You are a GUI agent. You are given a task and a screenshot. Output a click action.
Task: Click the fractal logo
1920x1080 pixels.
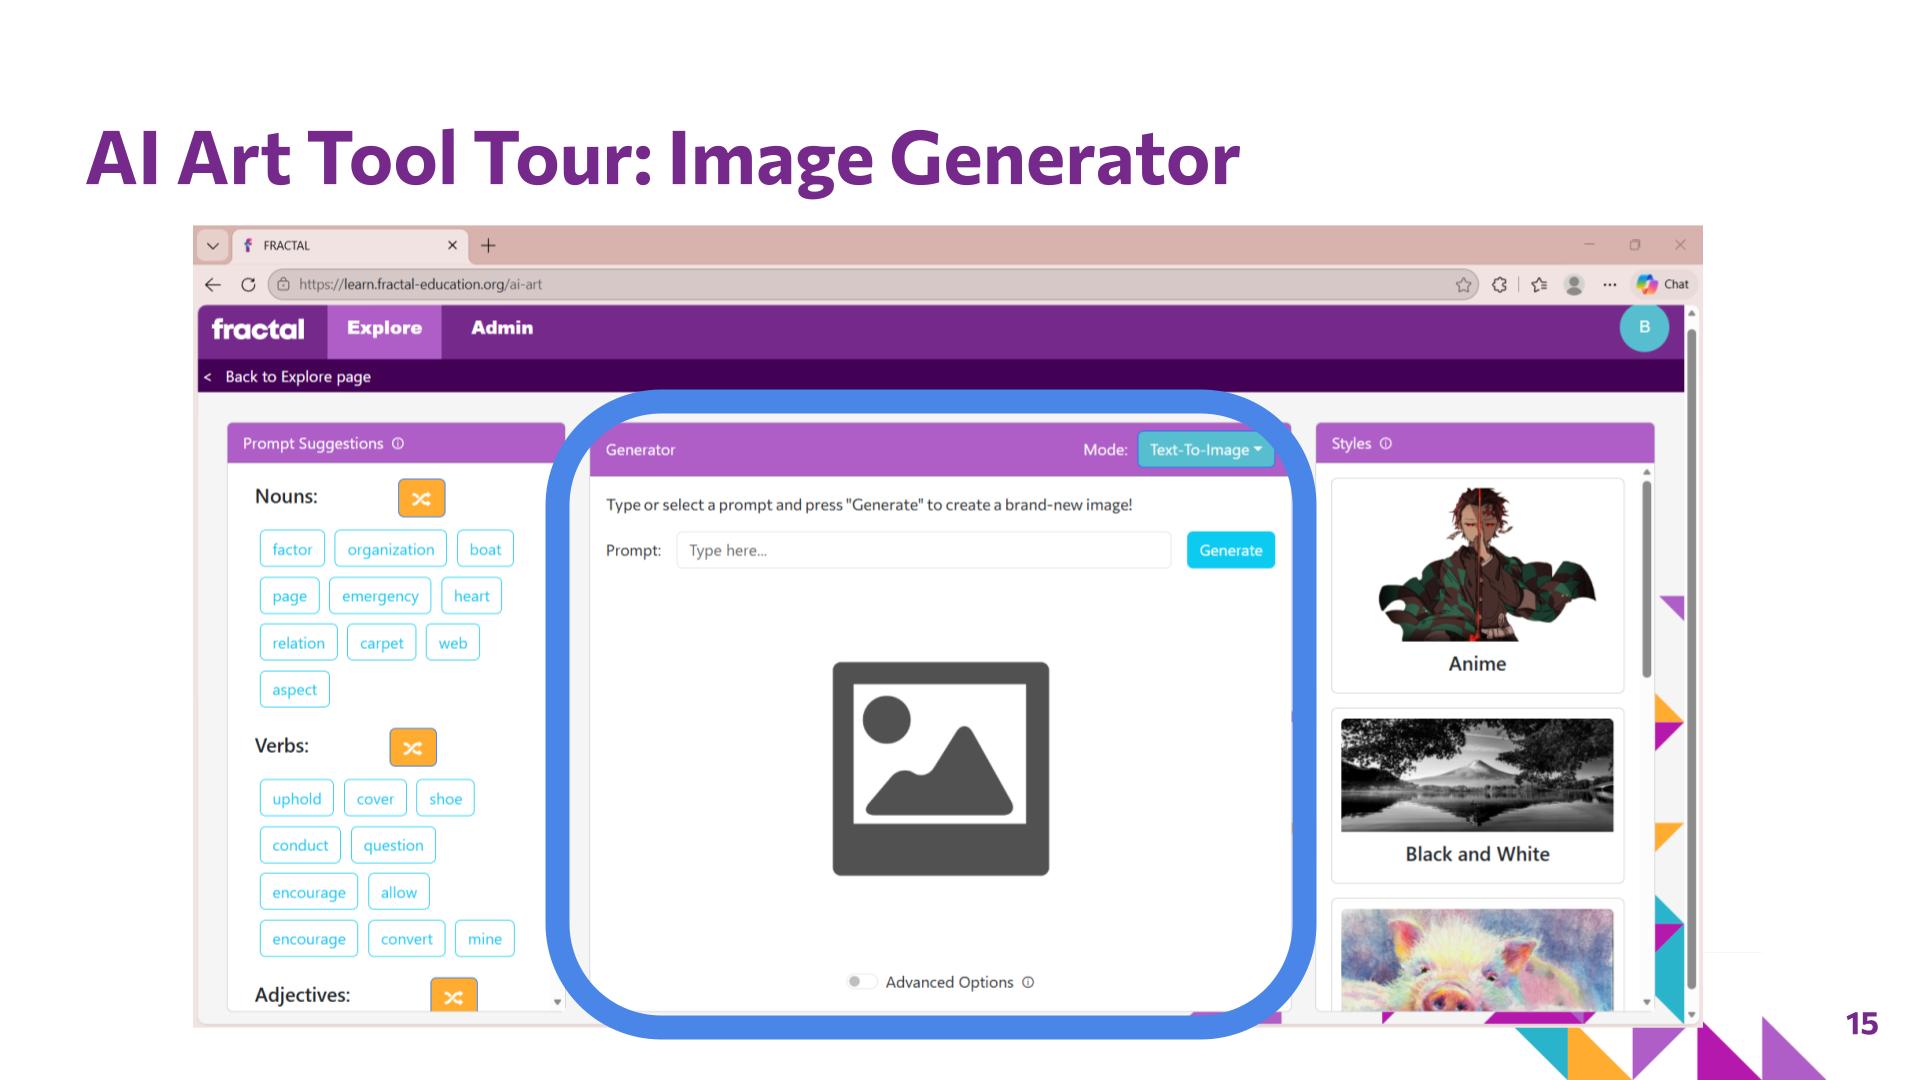[x=258, y=329]
